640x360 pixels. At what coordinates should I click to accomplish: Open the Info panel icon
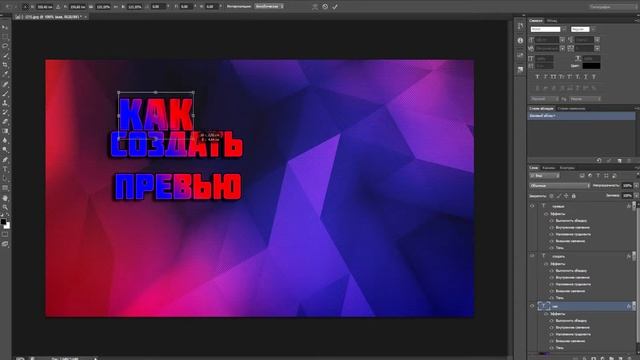[520, 40]
